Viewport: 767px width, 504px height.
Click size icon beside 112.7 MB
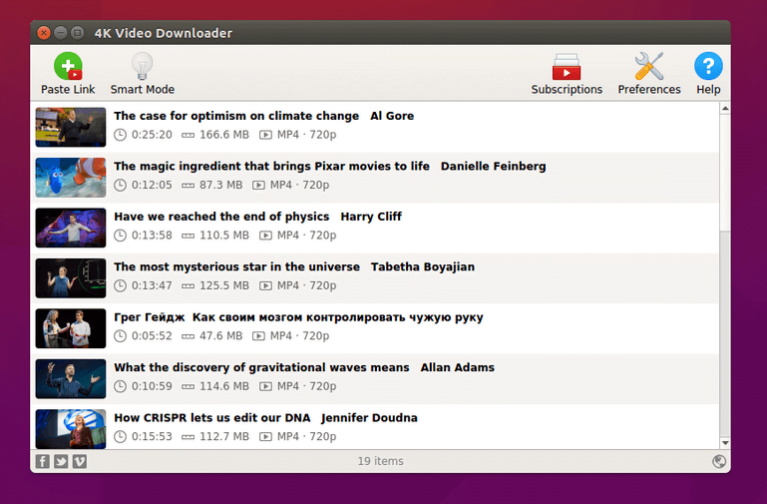[188, 437]
